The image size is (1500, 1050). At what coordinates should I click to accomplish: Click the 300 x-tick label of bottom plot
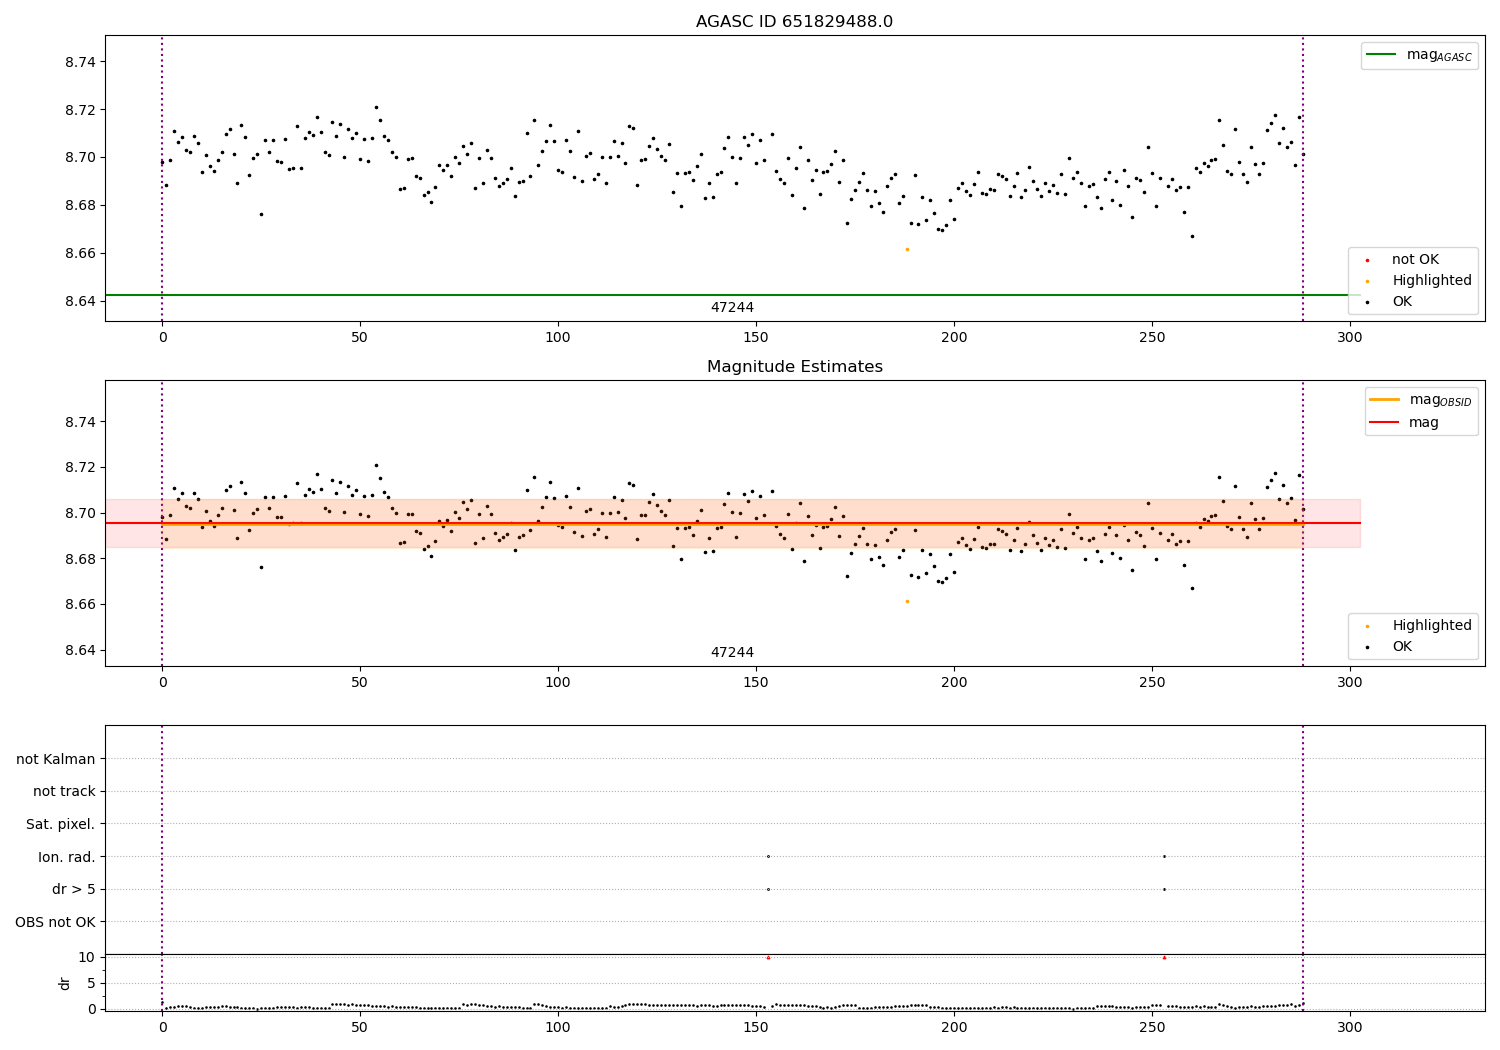pyautogui.click(x=1350, y=1027)
